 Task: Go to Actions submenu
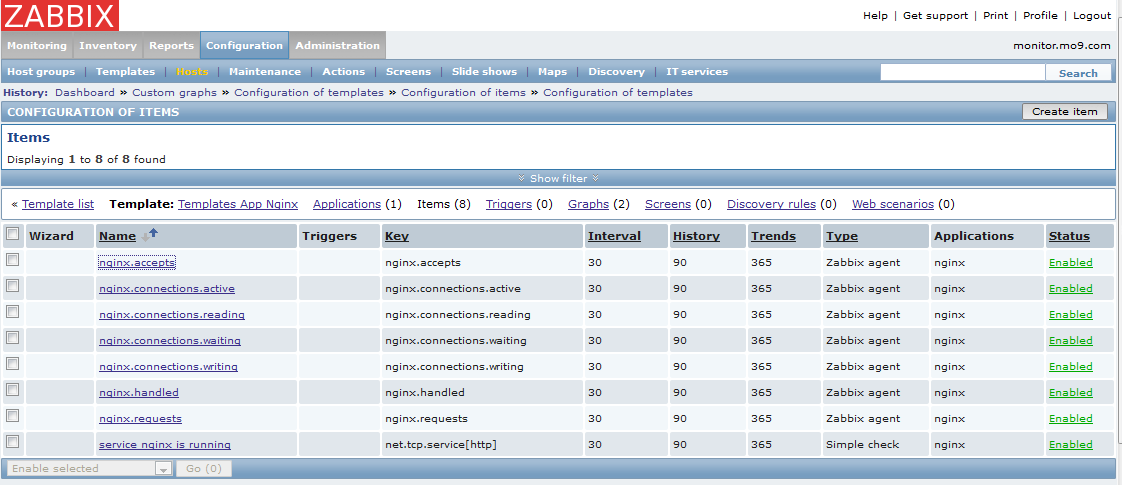(x=343, y=72)
